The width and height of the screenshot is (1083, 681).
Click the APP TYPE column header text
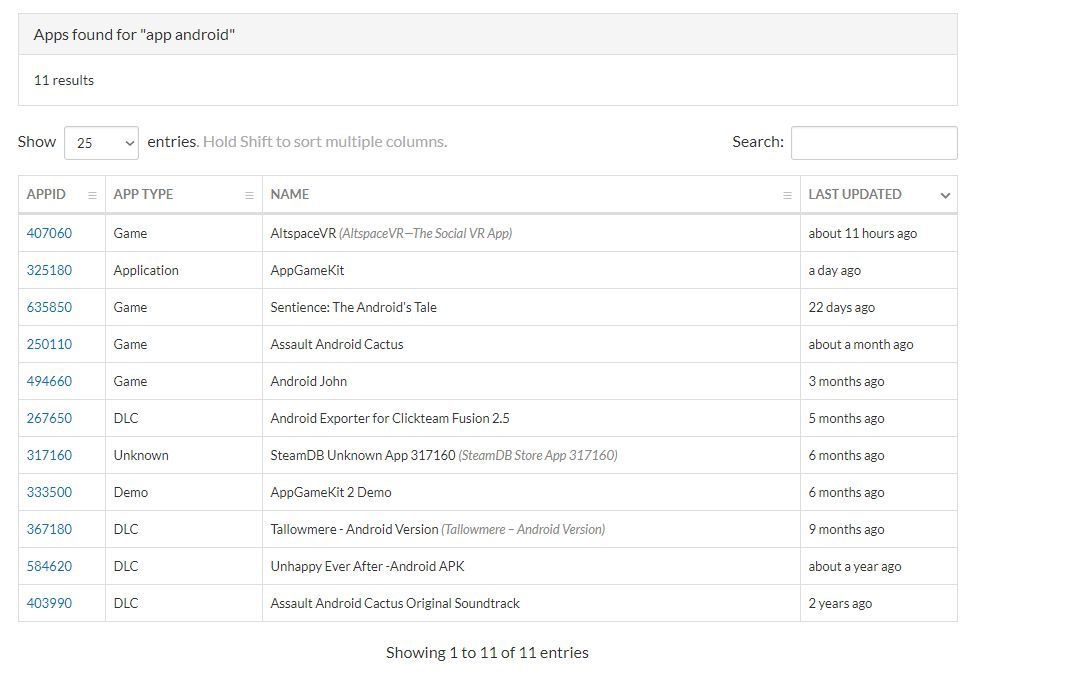click(143, 194)
